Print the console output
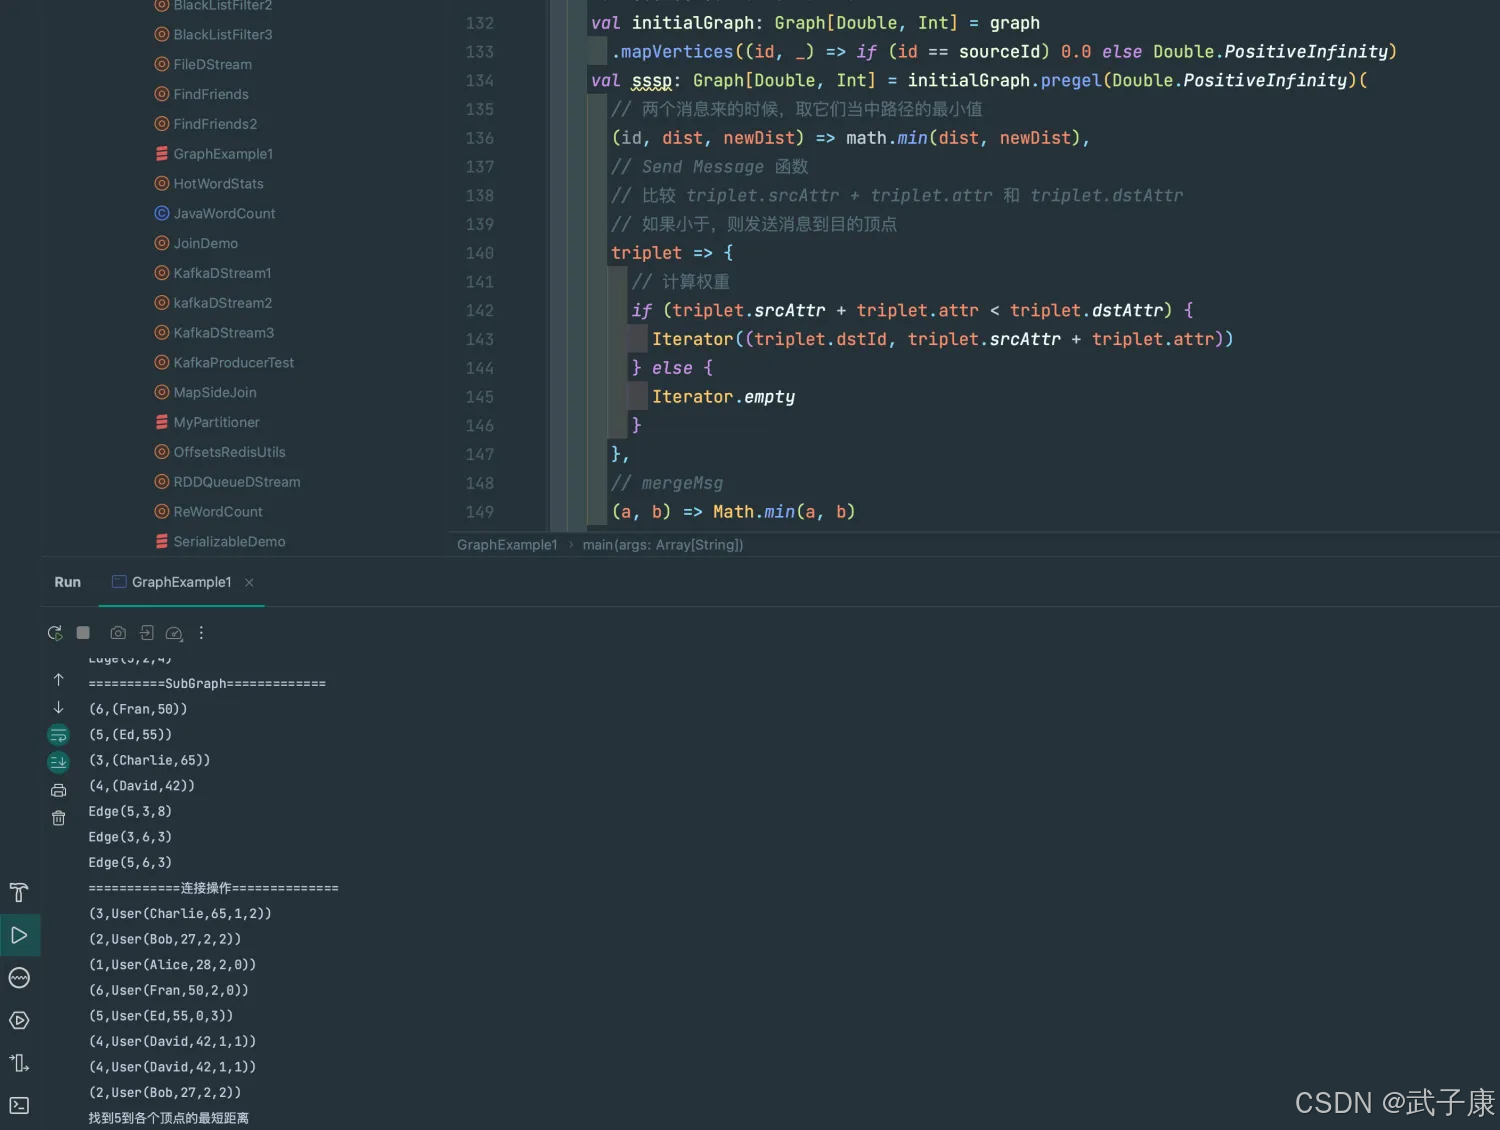Image resolution: width=1500 pixels, height=1130 pixels. (58, 791)
